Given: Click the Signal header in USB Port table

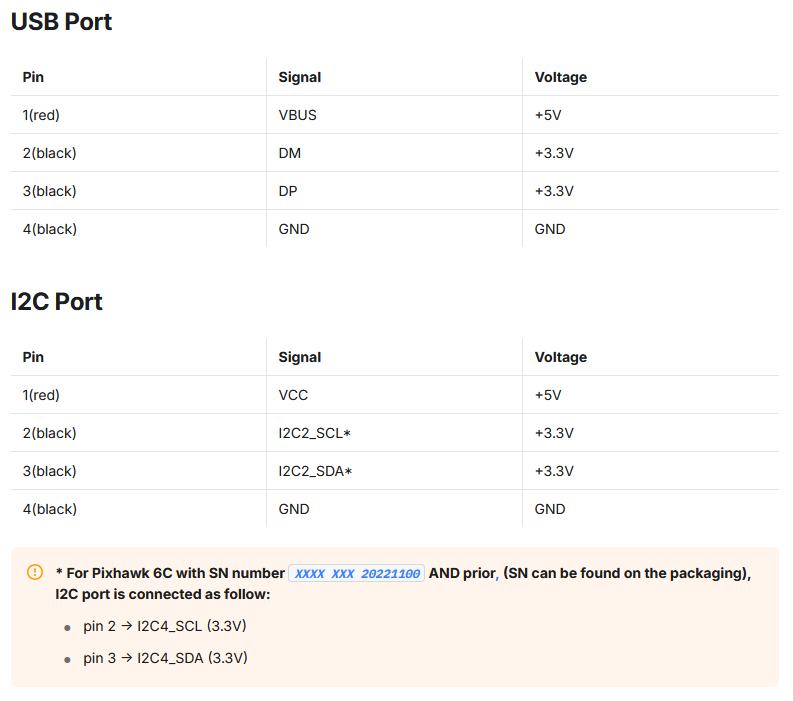Looking at the screenshot, I should point(300,77).
